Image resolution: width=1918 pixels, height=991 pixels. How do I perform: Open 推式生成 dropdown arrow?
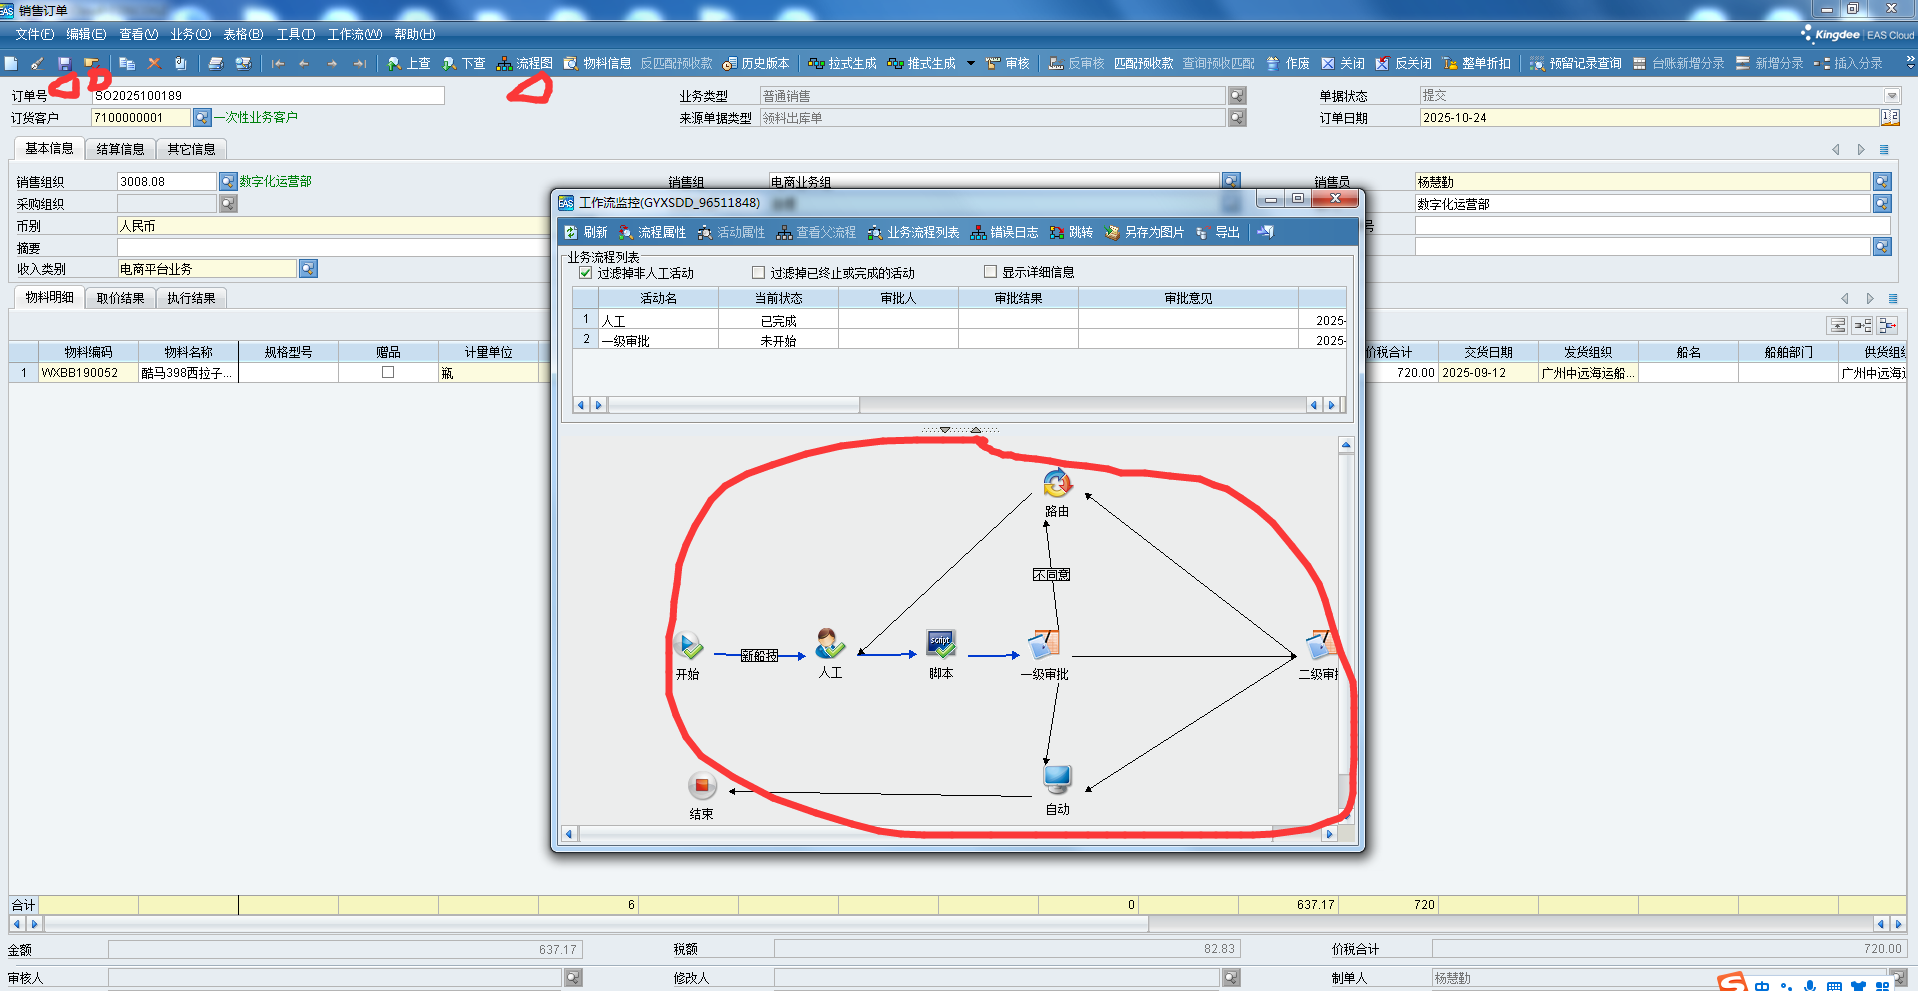970,63
